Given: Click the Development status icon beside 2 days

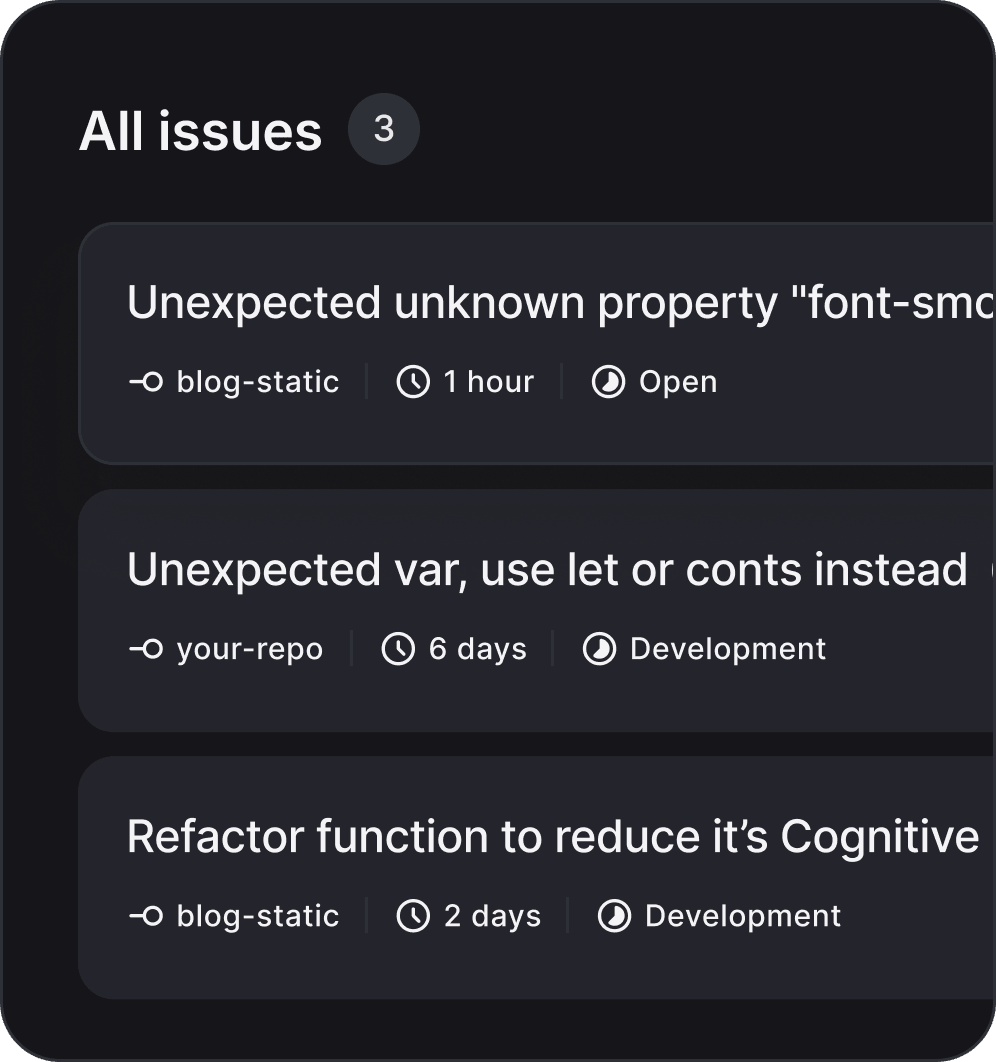Looking at the screenshot, I should click(x=614, y=915).
